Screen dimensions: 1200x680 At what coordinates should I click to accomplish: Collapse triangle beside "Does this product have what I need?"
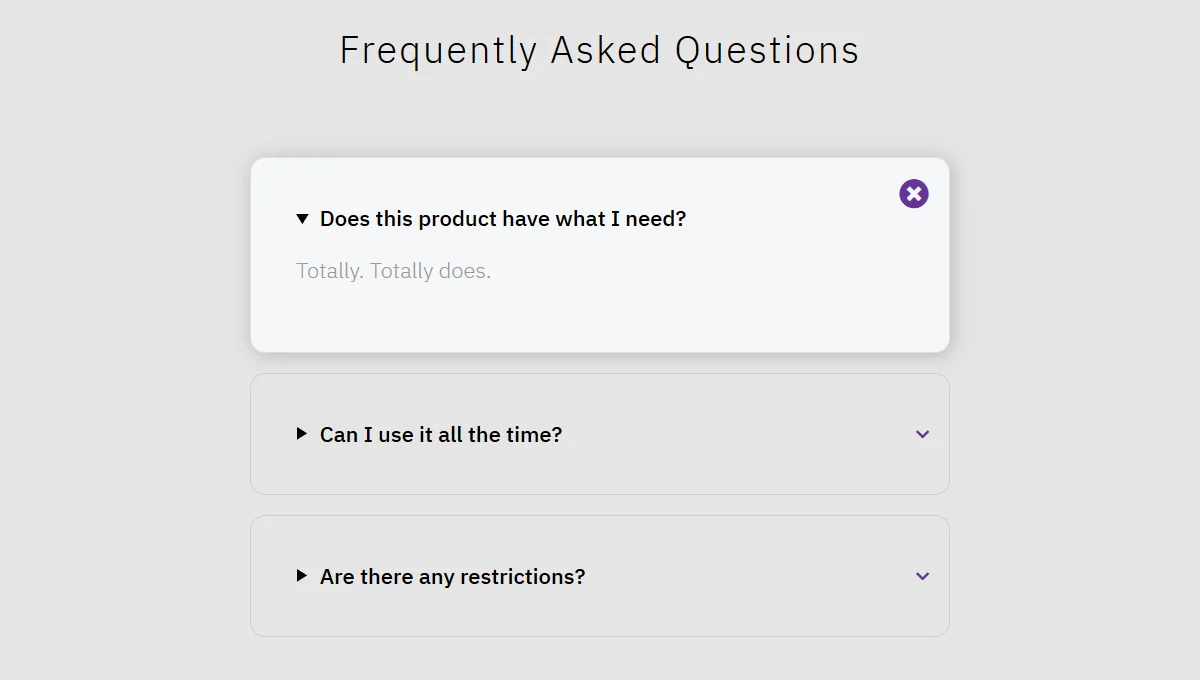pos(303,219)
